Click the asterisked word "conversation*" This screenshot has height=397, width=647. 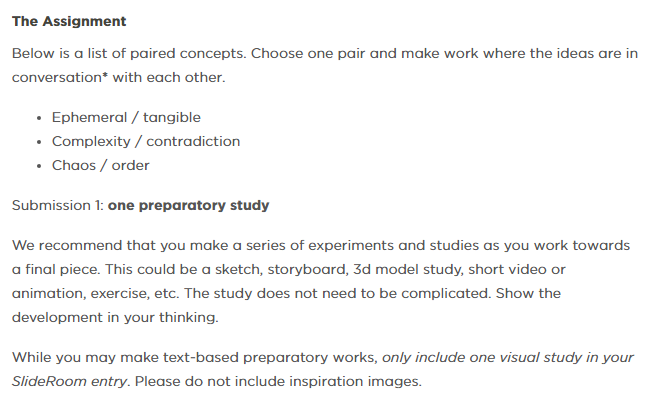coord(60,77)
